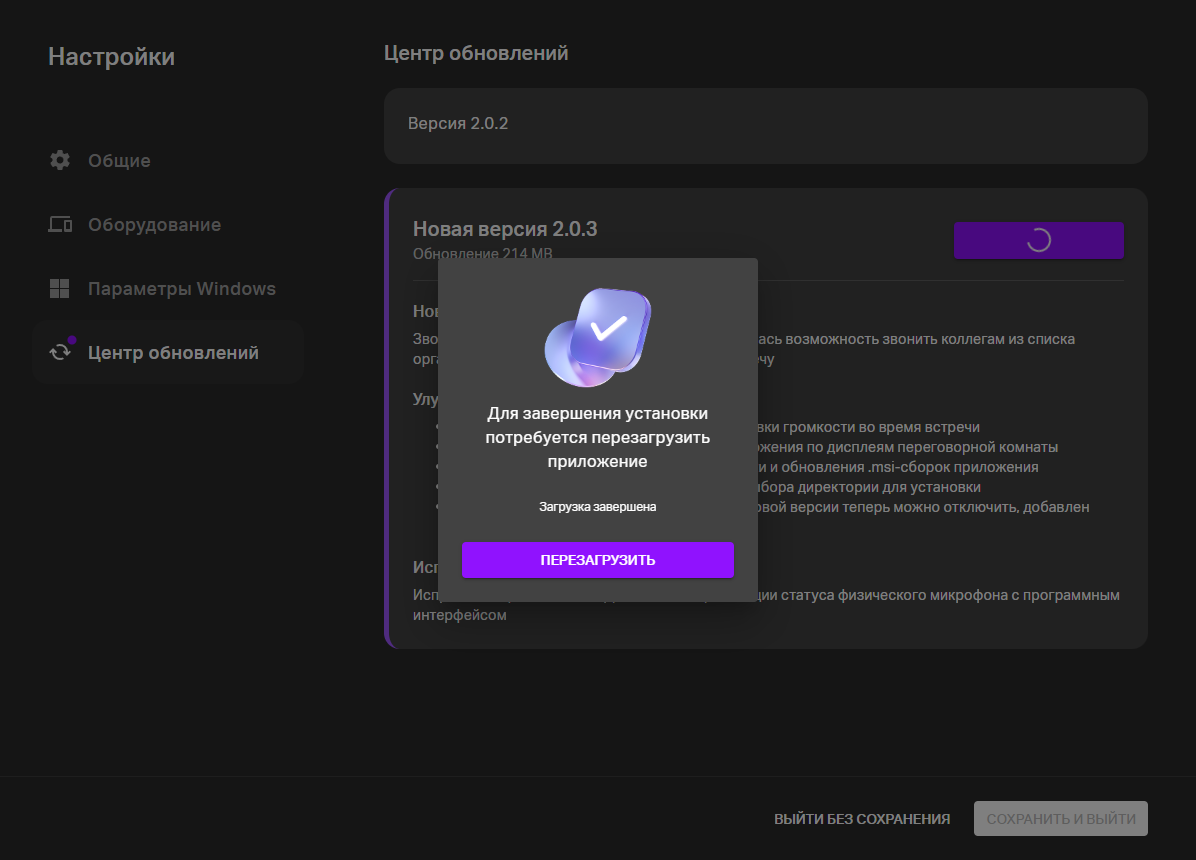Image resolution: width=1196 pixels, height=860 pixels.
Task: Click the Версия 2.0.2 card
Action: [765, 125]
